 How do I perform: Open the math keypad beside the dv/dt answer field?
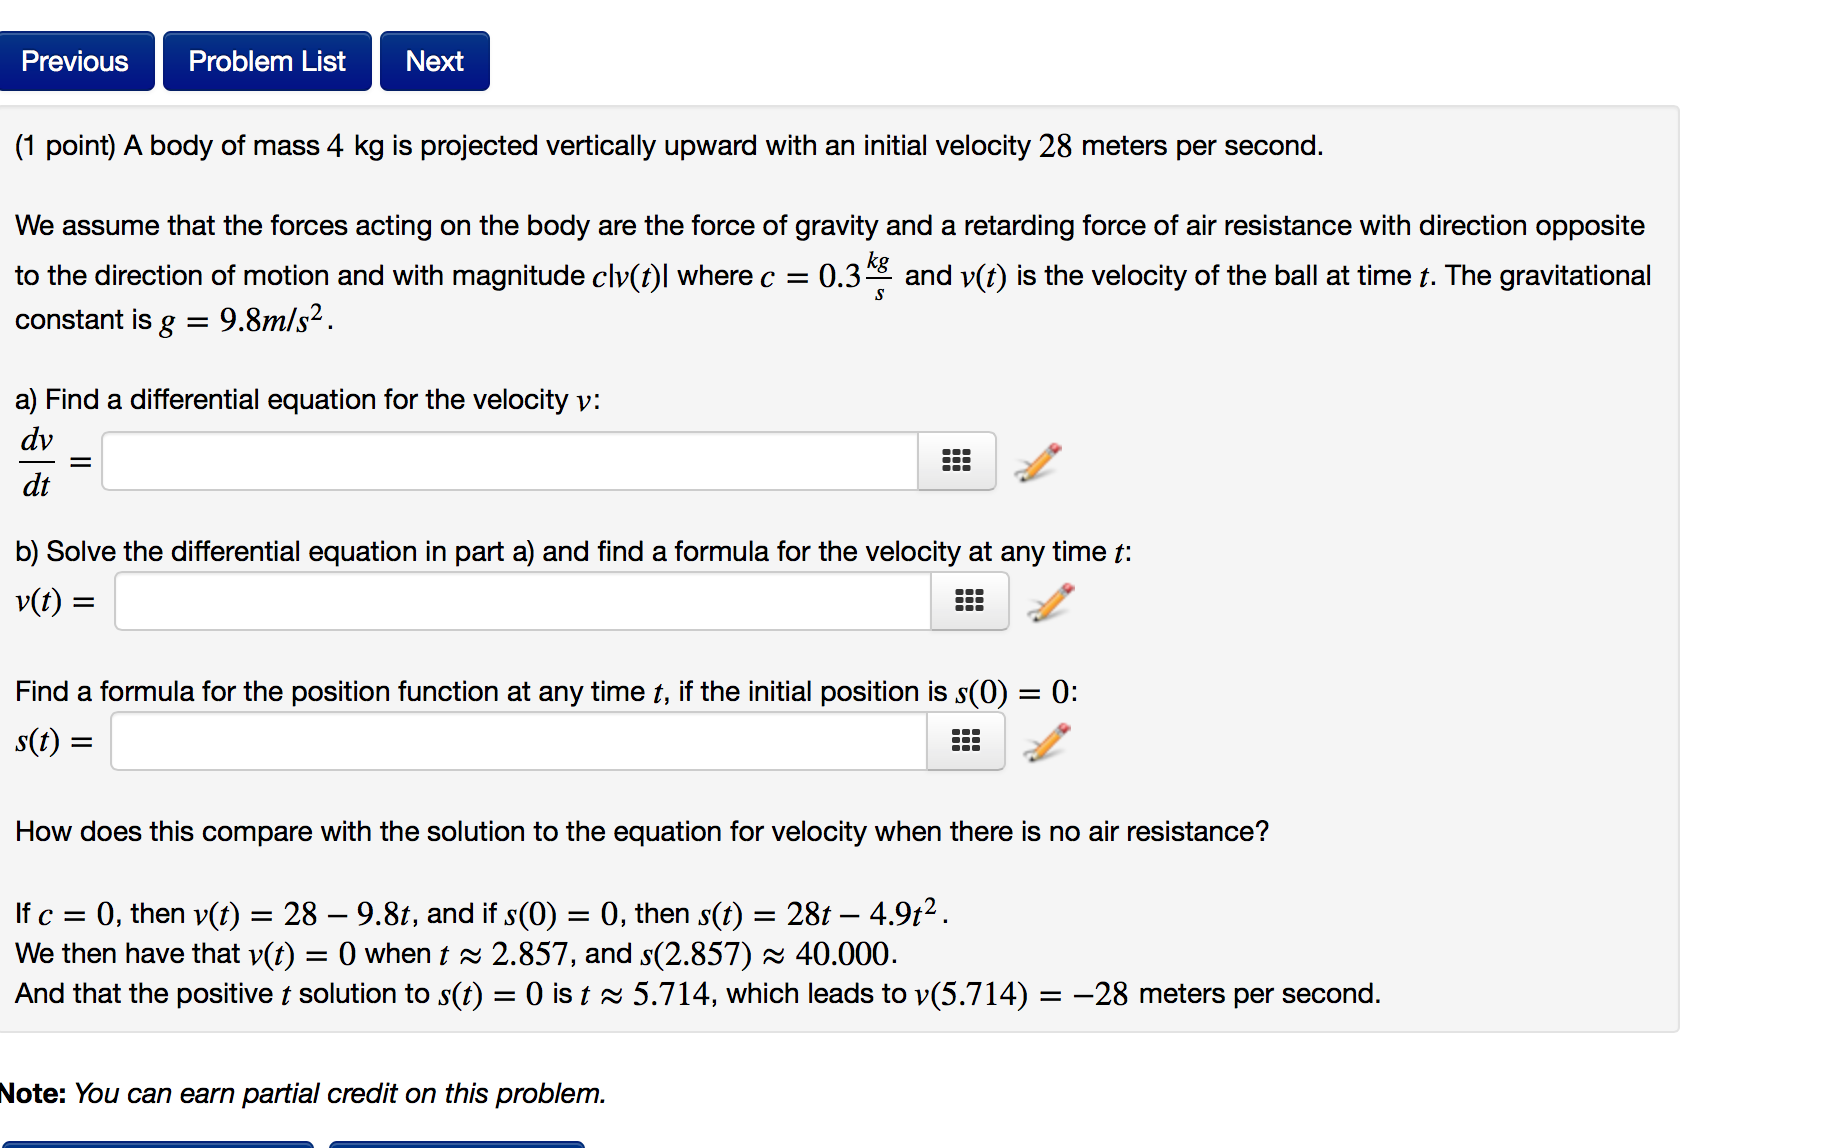(x=956, y=460)
